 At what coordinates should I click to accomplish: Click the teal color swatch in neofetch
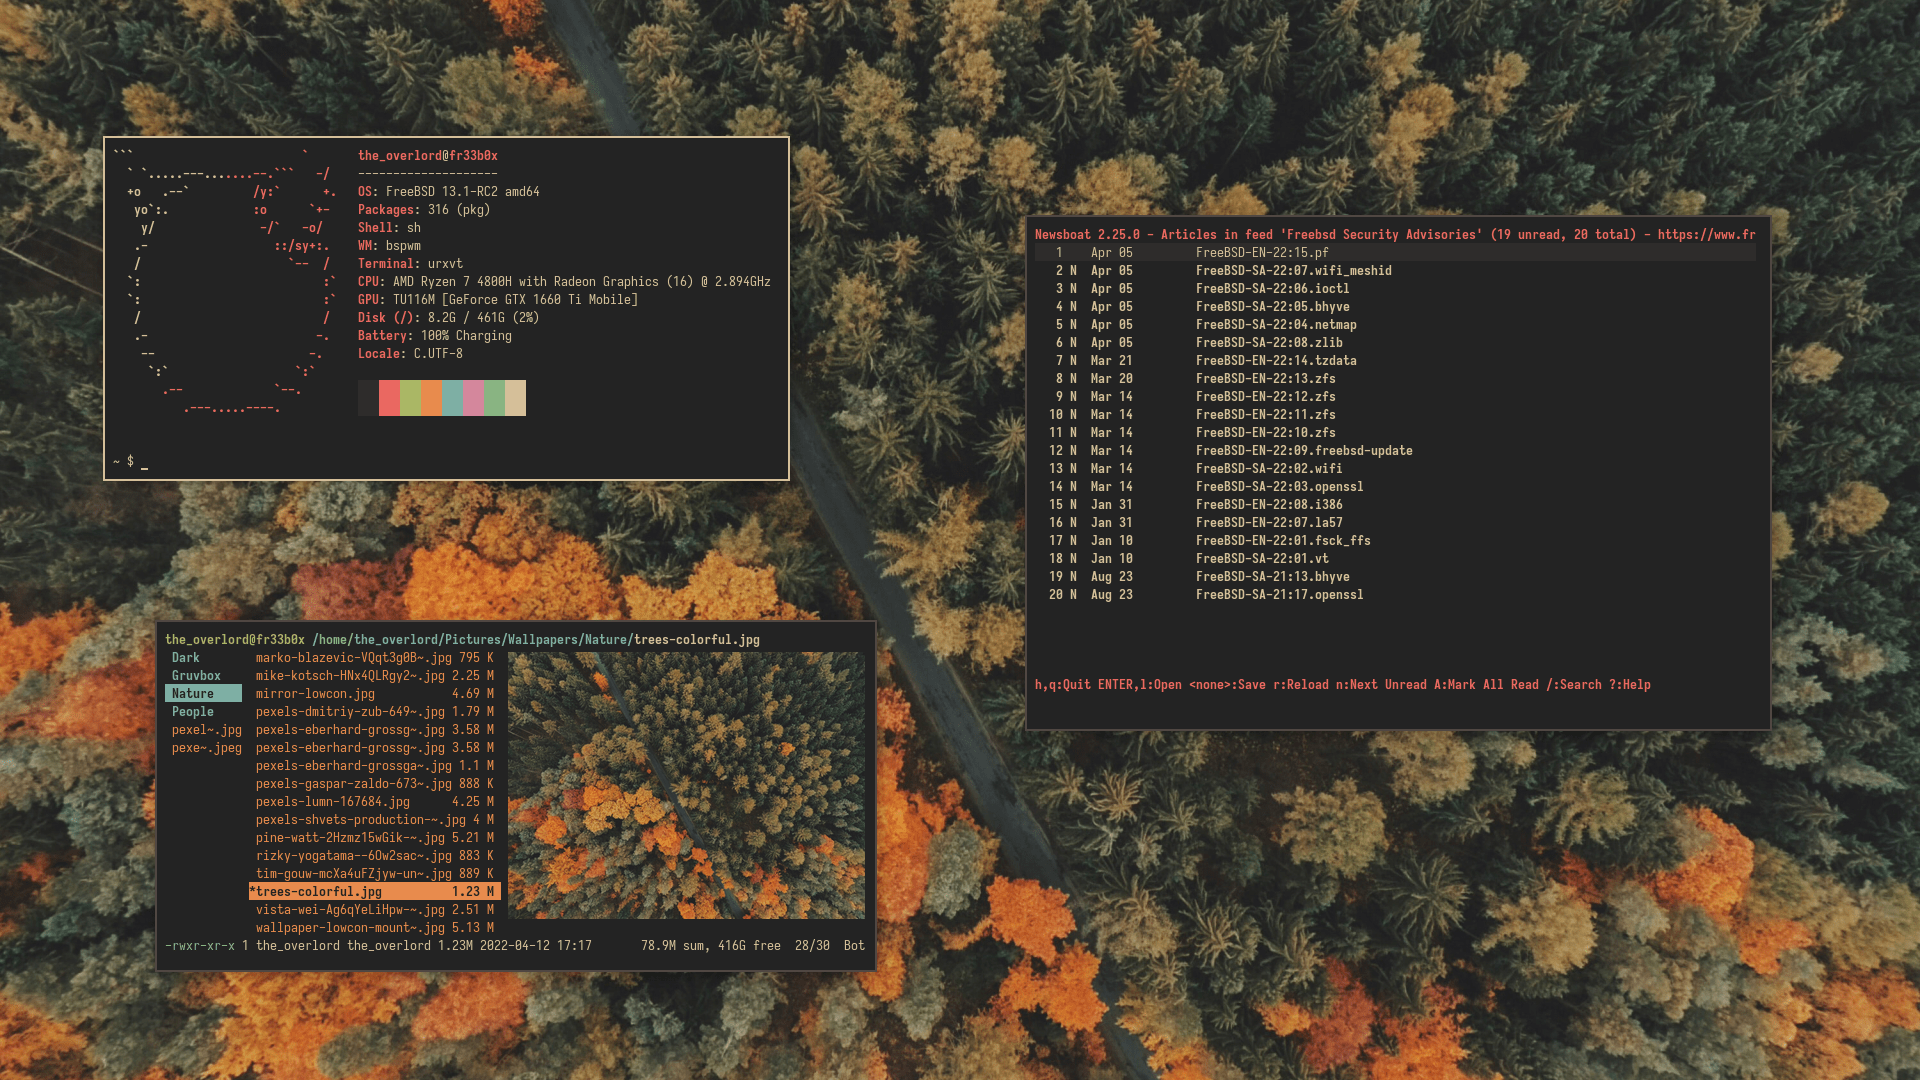point(452,398)
